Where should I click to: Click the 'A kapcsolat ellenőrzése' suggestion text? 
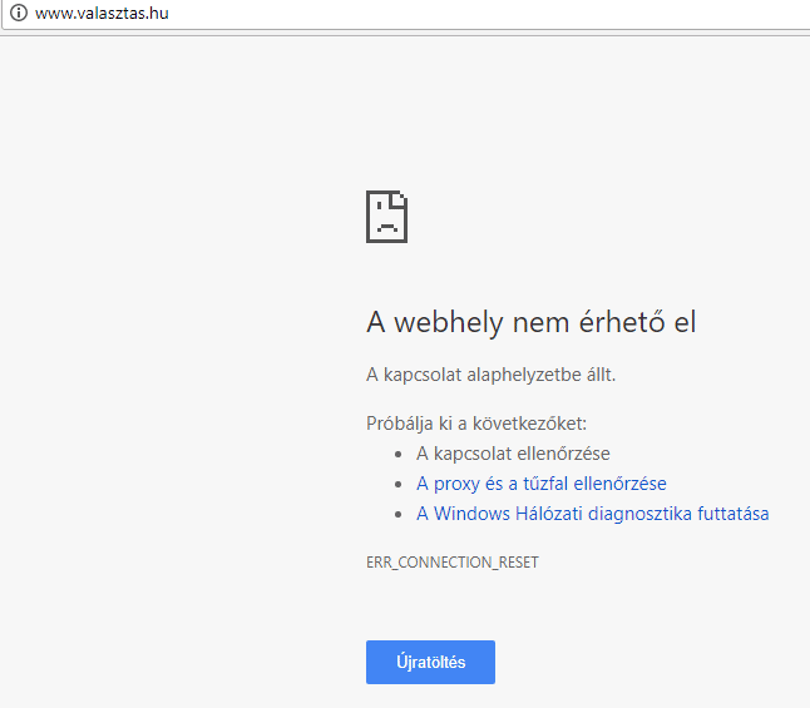[513, 454]
